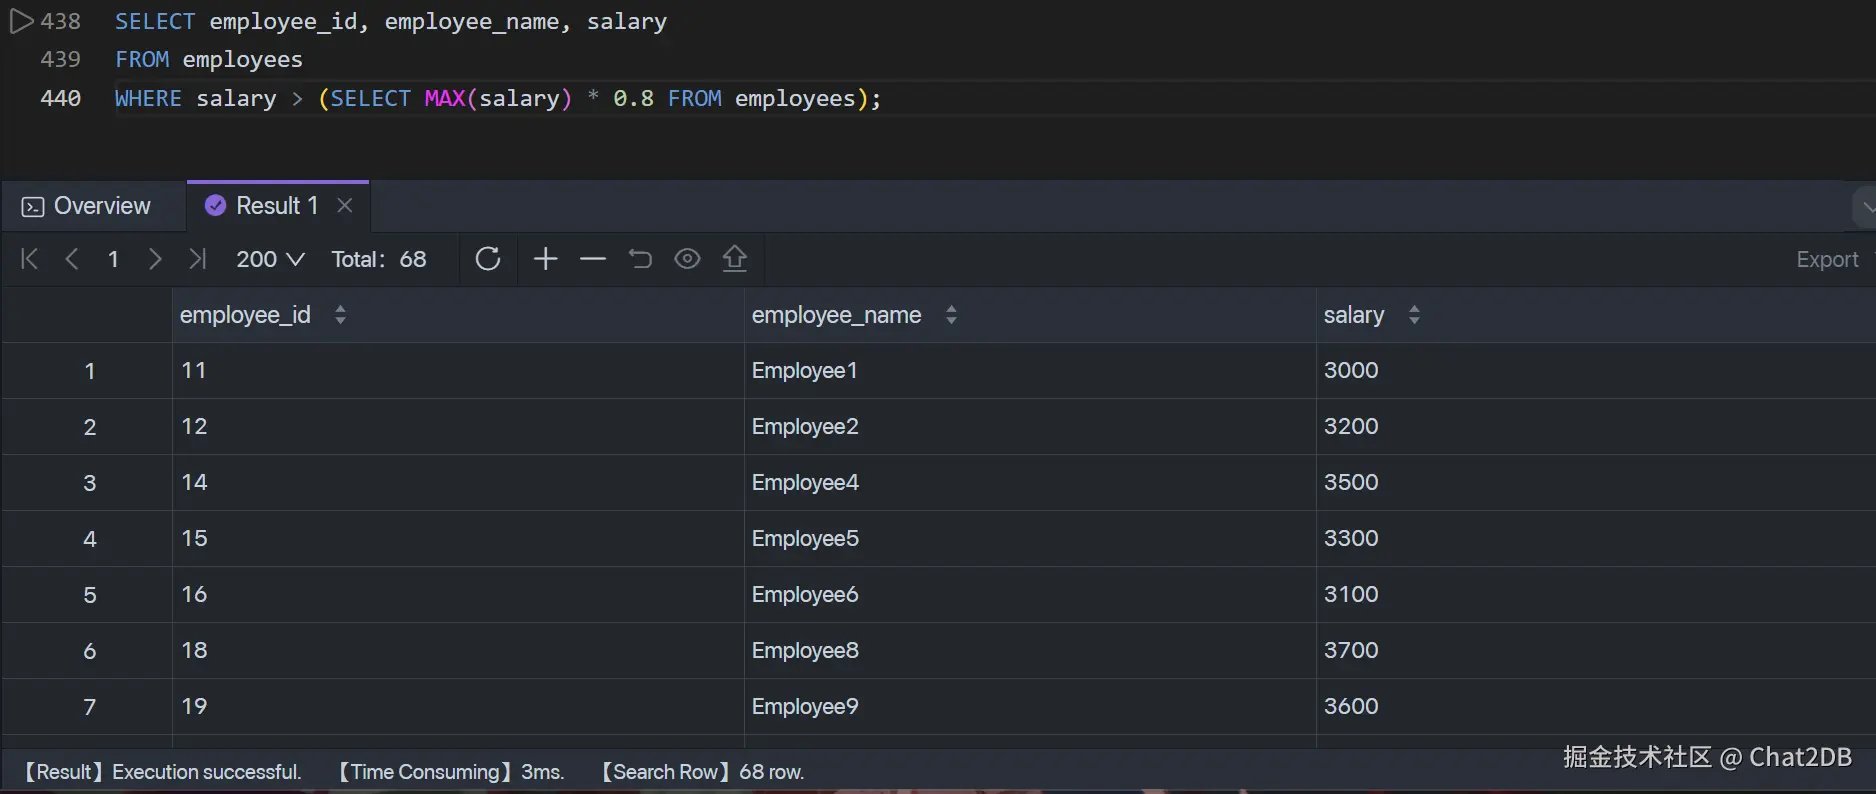
Task: Select row number 4
Action: (89, 539)
